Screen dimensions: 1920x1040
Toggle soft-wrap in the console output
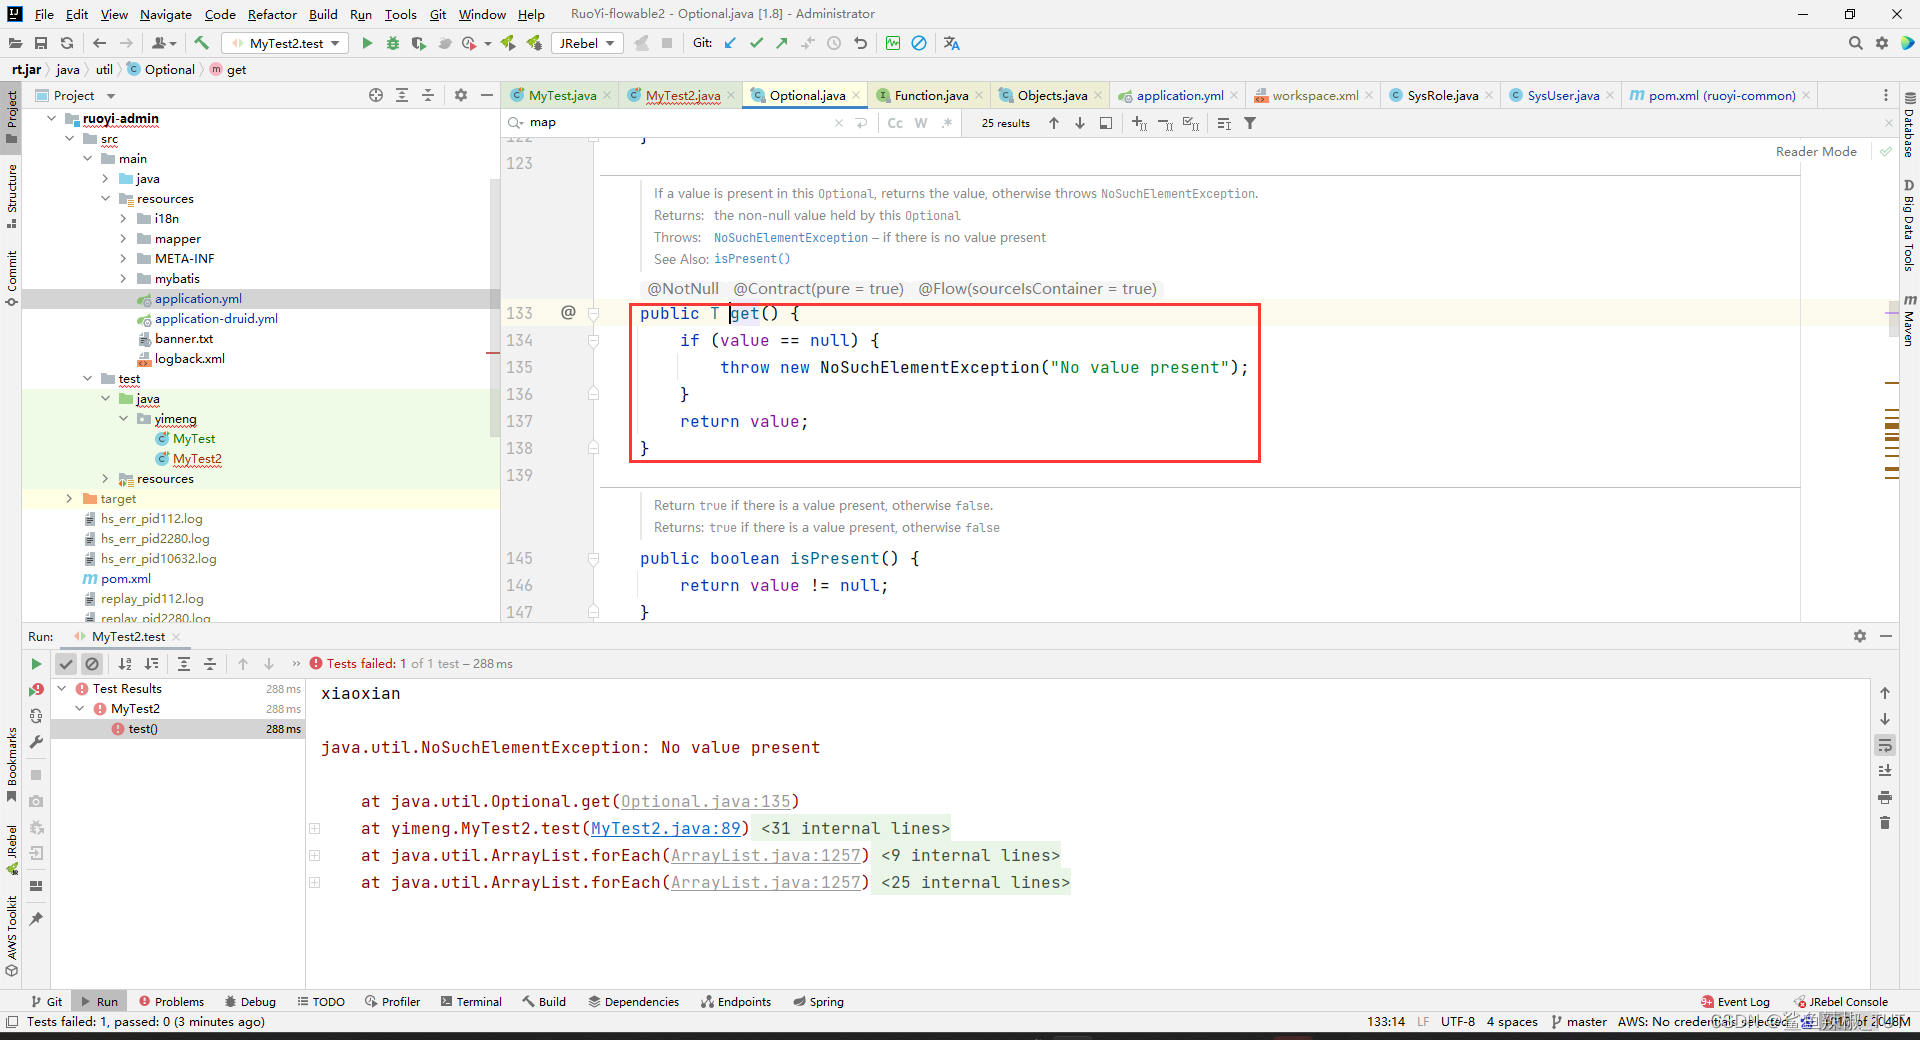click(1885, 745)
